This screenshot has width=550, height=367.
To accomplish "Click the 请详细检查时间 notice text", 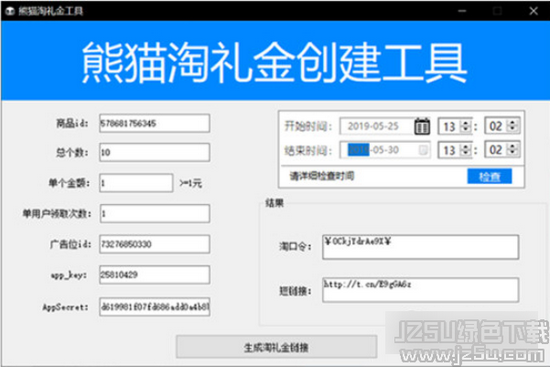I will coord(322,176).
